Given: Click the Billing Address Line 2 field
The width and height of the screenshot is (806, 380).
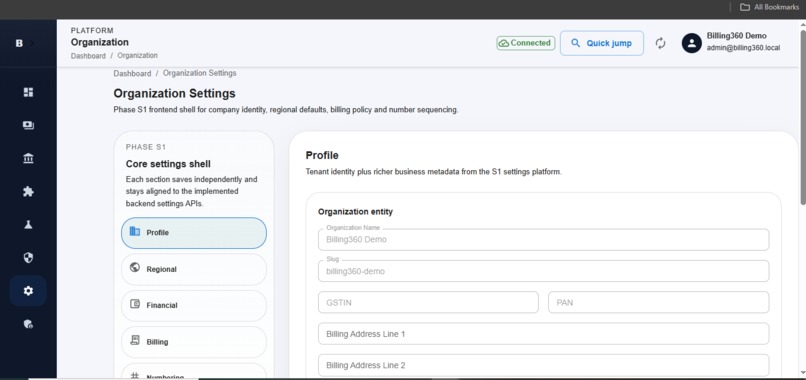Looking at the screenshot, I should (543, 365).
